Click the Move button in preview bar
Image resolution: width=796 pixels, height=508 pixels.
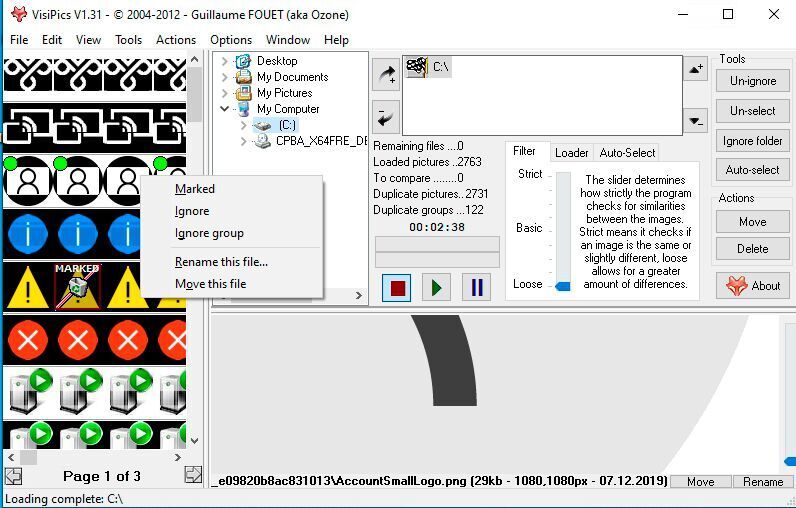pyautogui.click(x=701, y=482)
